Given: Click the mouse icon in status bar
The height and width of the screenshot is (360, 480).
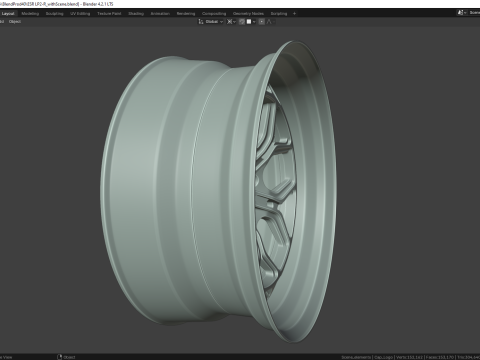Looking at the screenshot, I should pos(60,357).
